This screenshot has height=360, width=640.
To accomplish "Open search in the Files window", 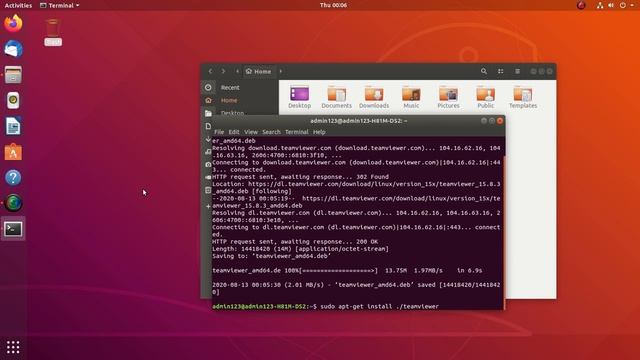I will pos(484,71).
